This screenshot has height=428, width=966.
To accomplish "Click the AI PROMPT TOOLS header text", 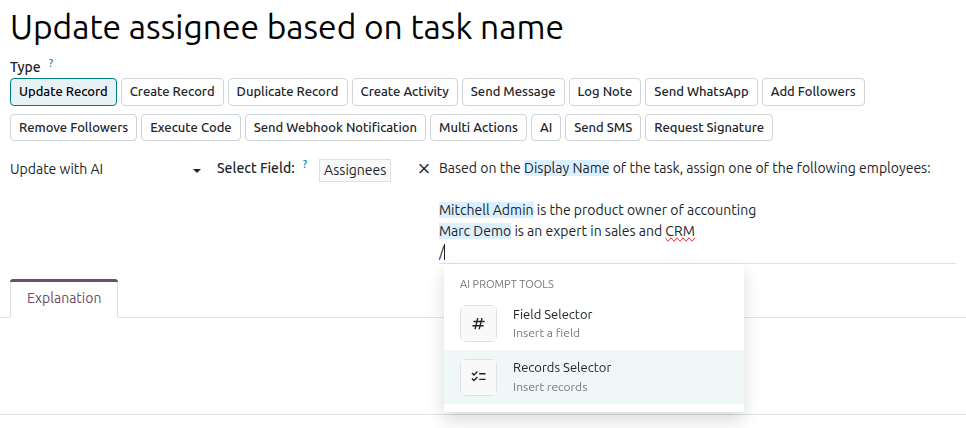I will [506, 284].
